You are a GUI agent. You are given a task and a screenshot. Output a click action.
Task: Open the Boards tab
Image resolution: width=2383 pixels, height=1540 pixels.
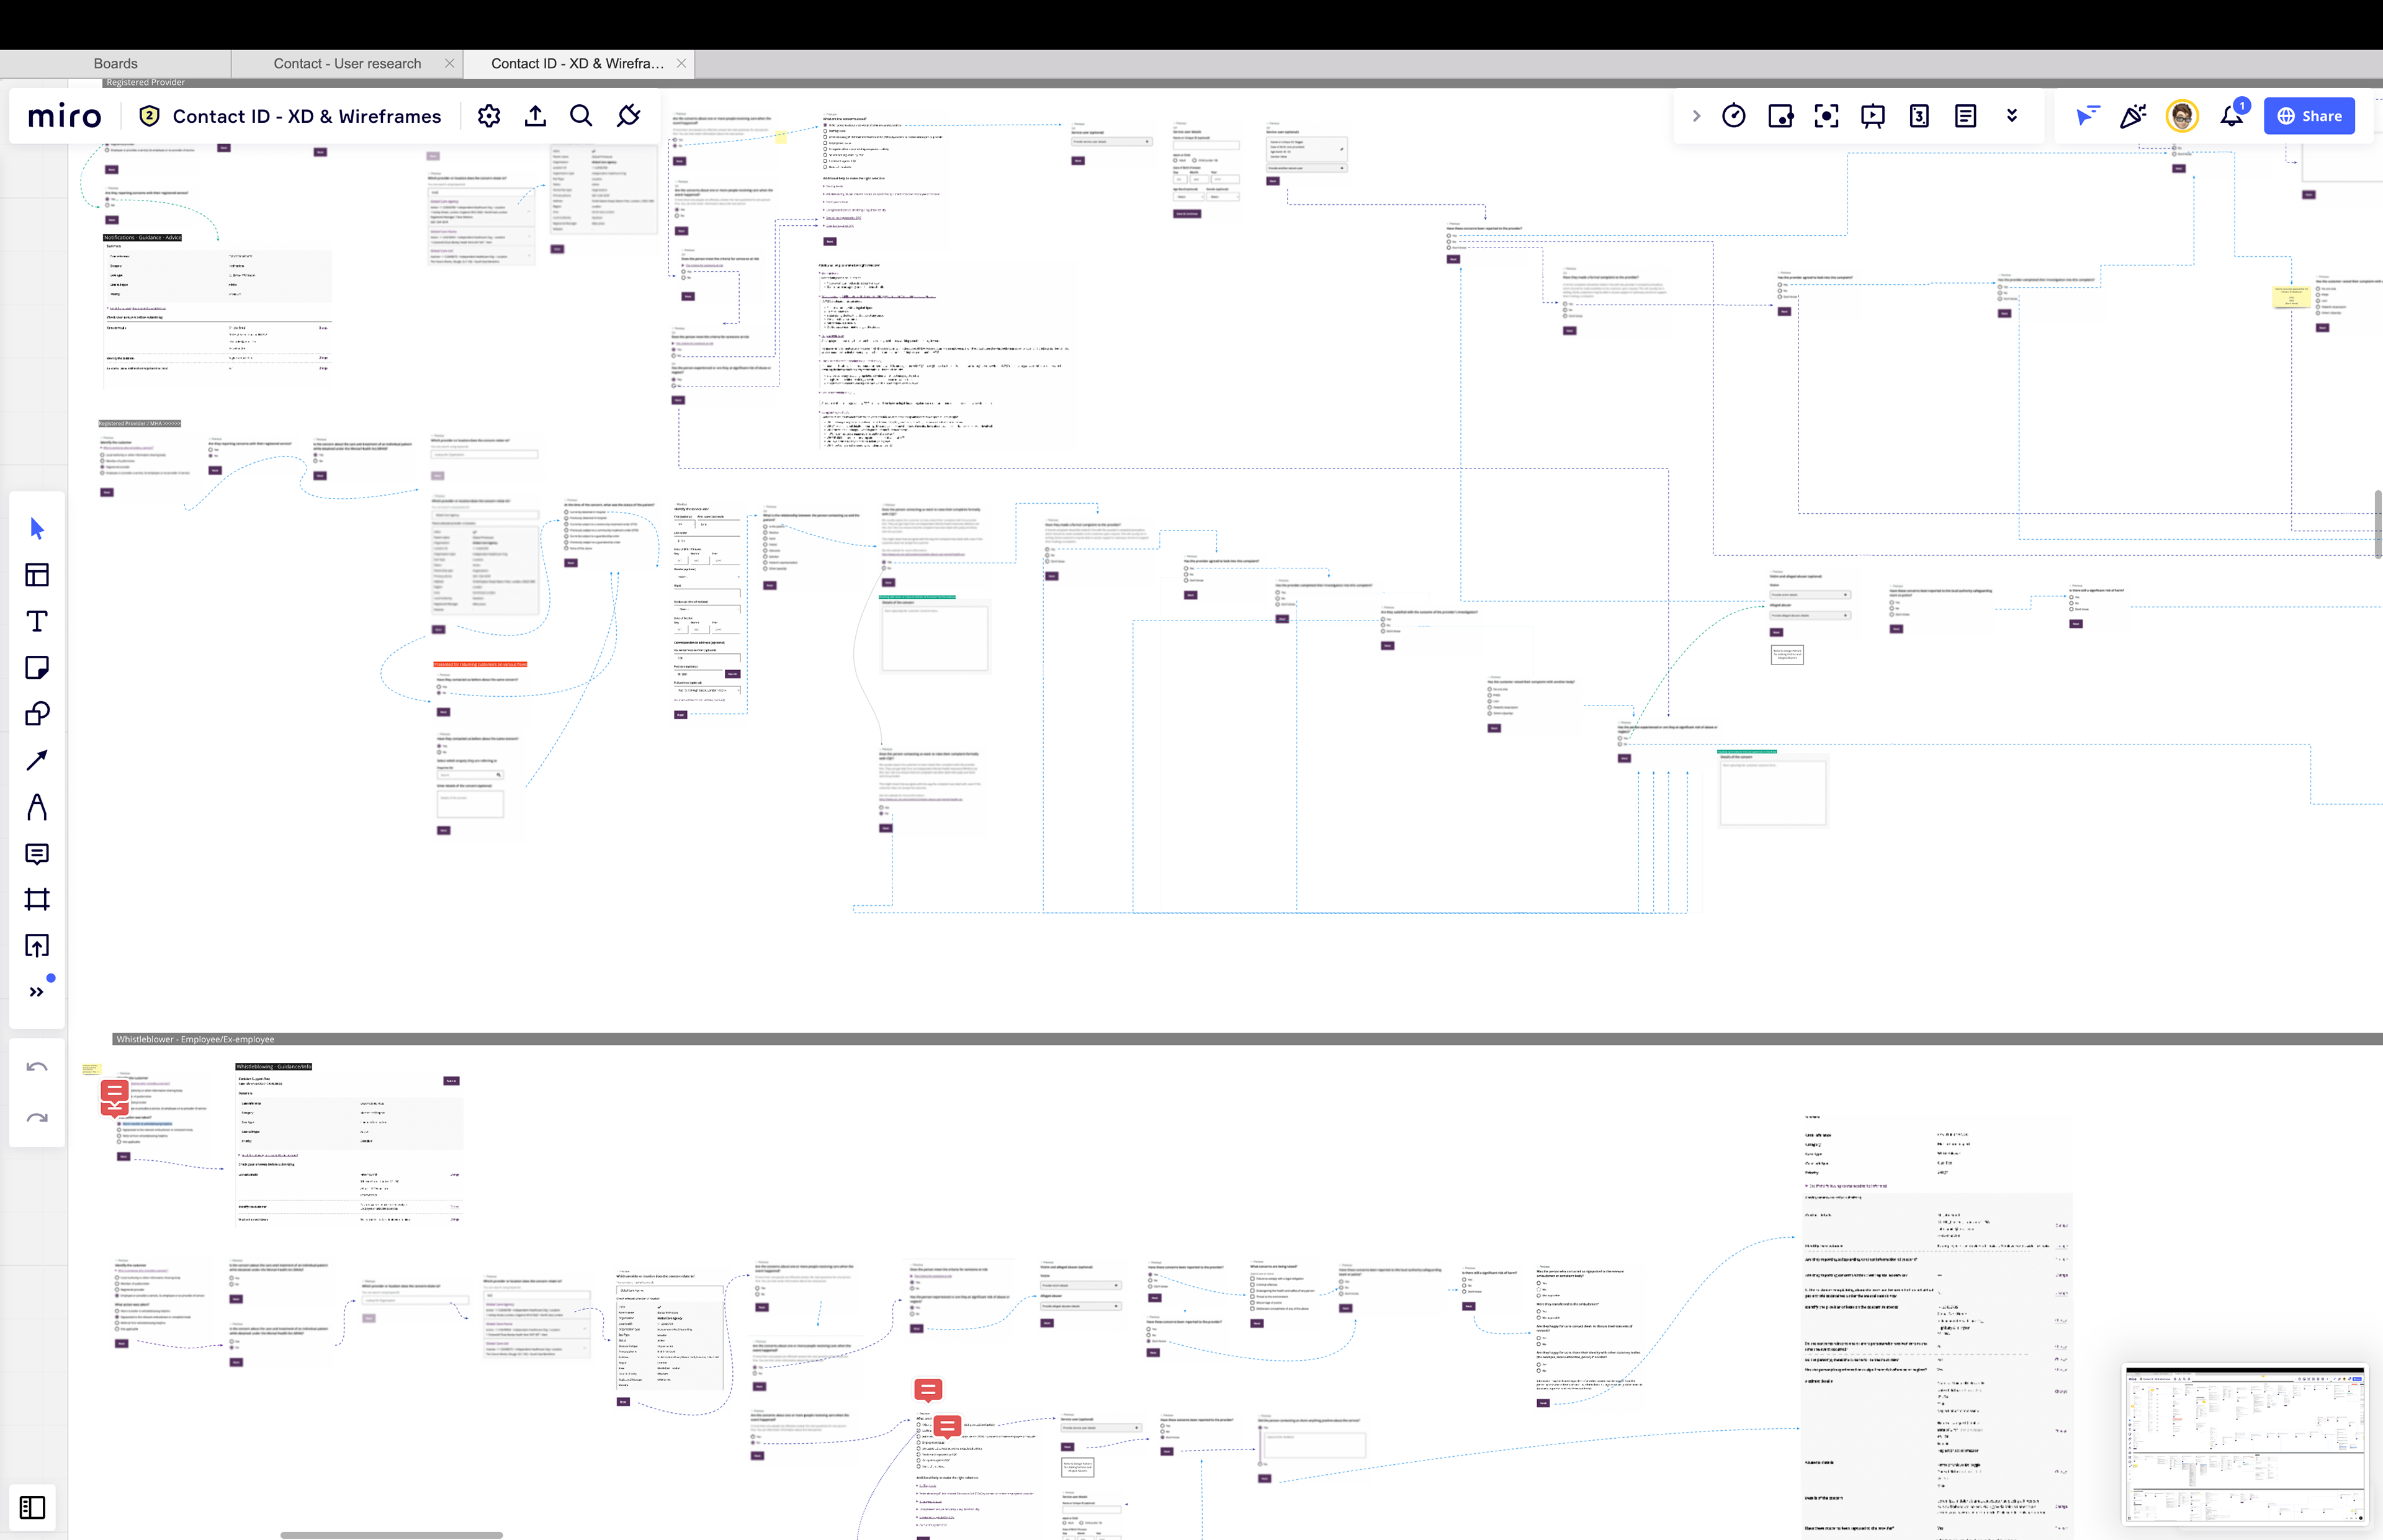tap(115, 63)
